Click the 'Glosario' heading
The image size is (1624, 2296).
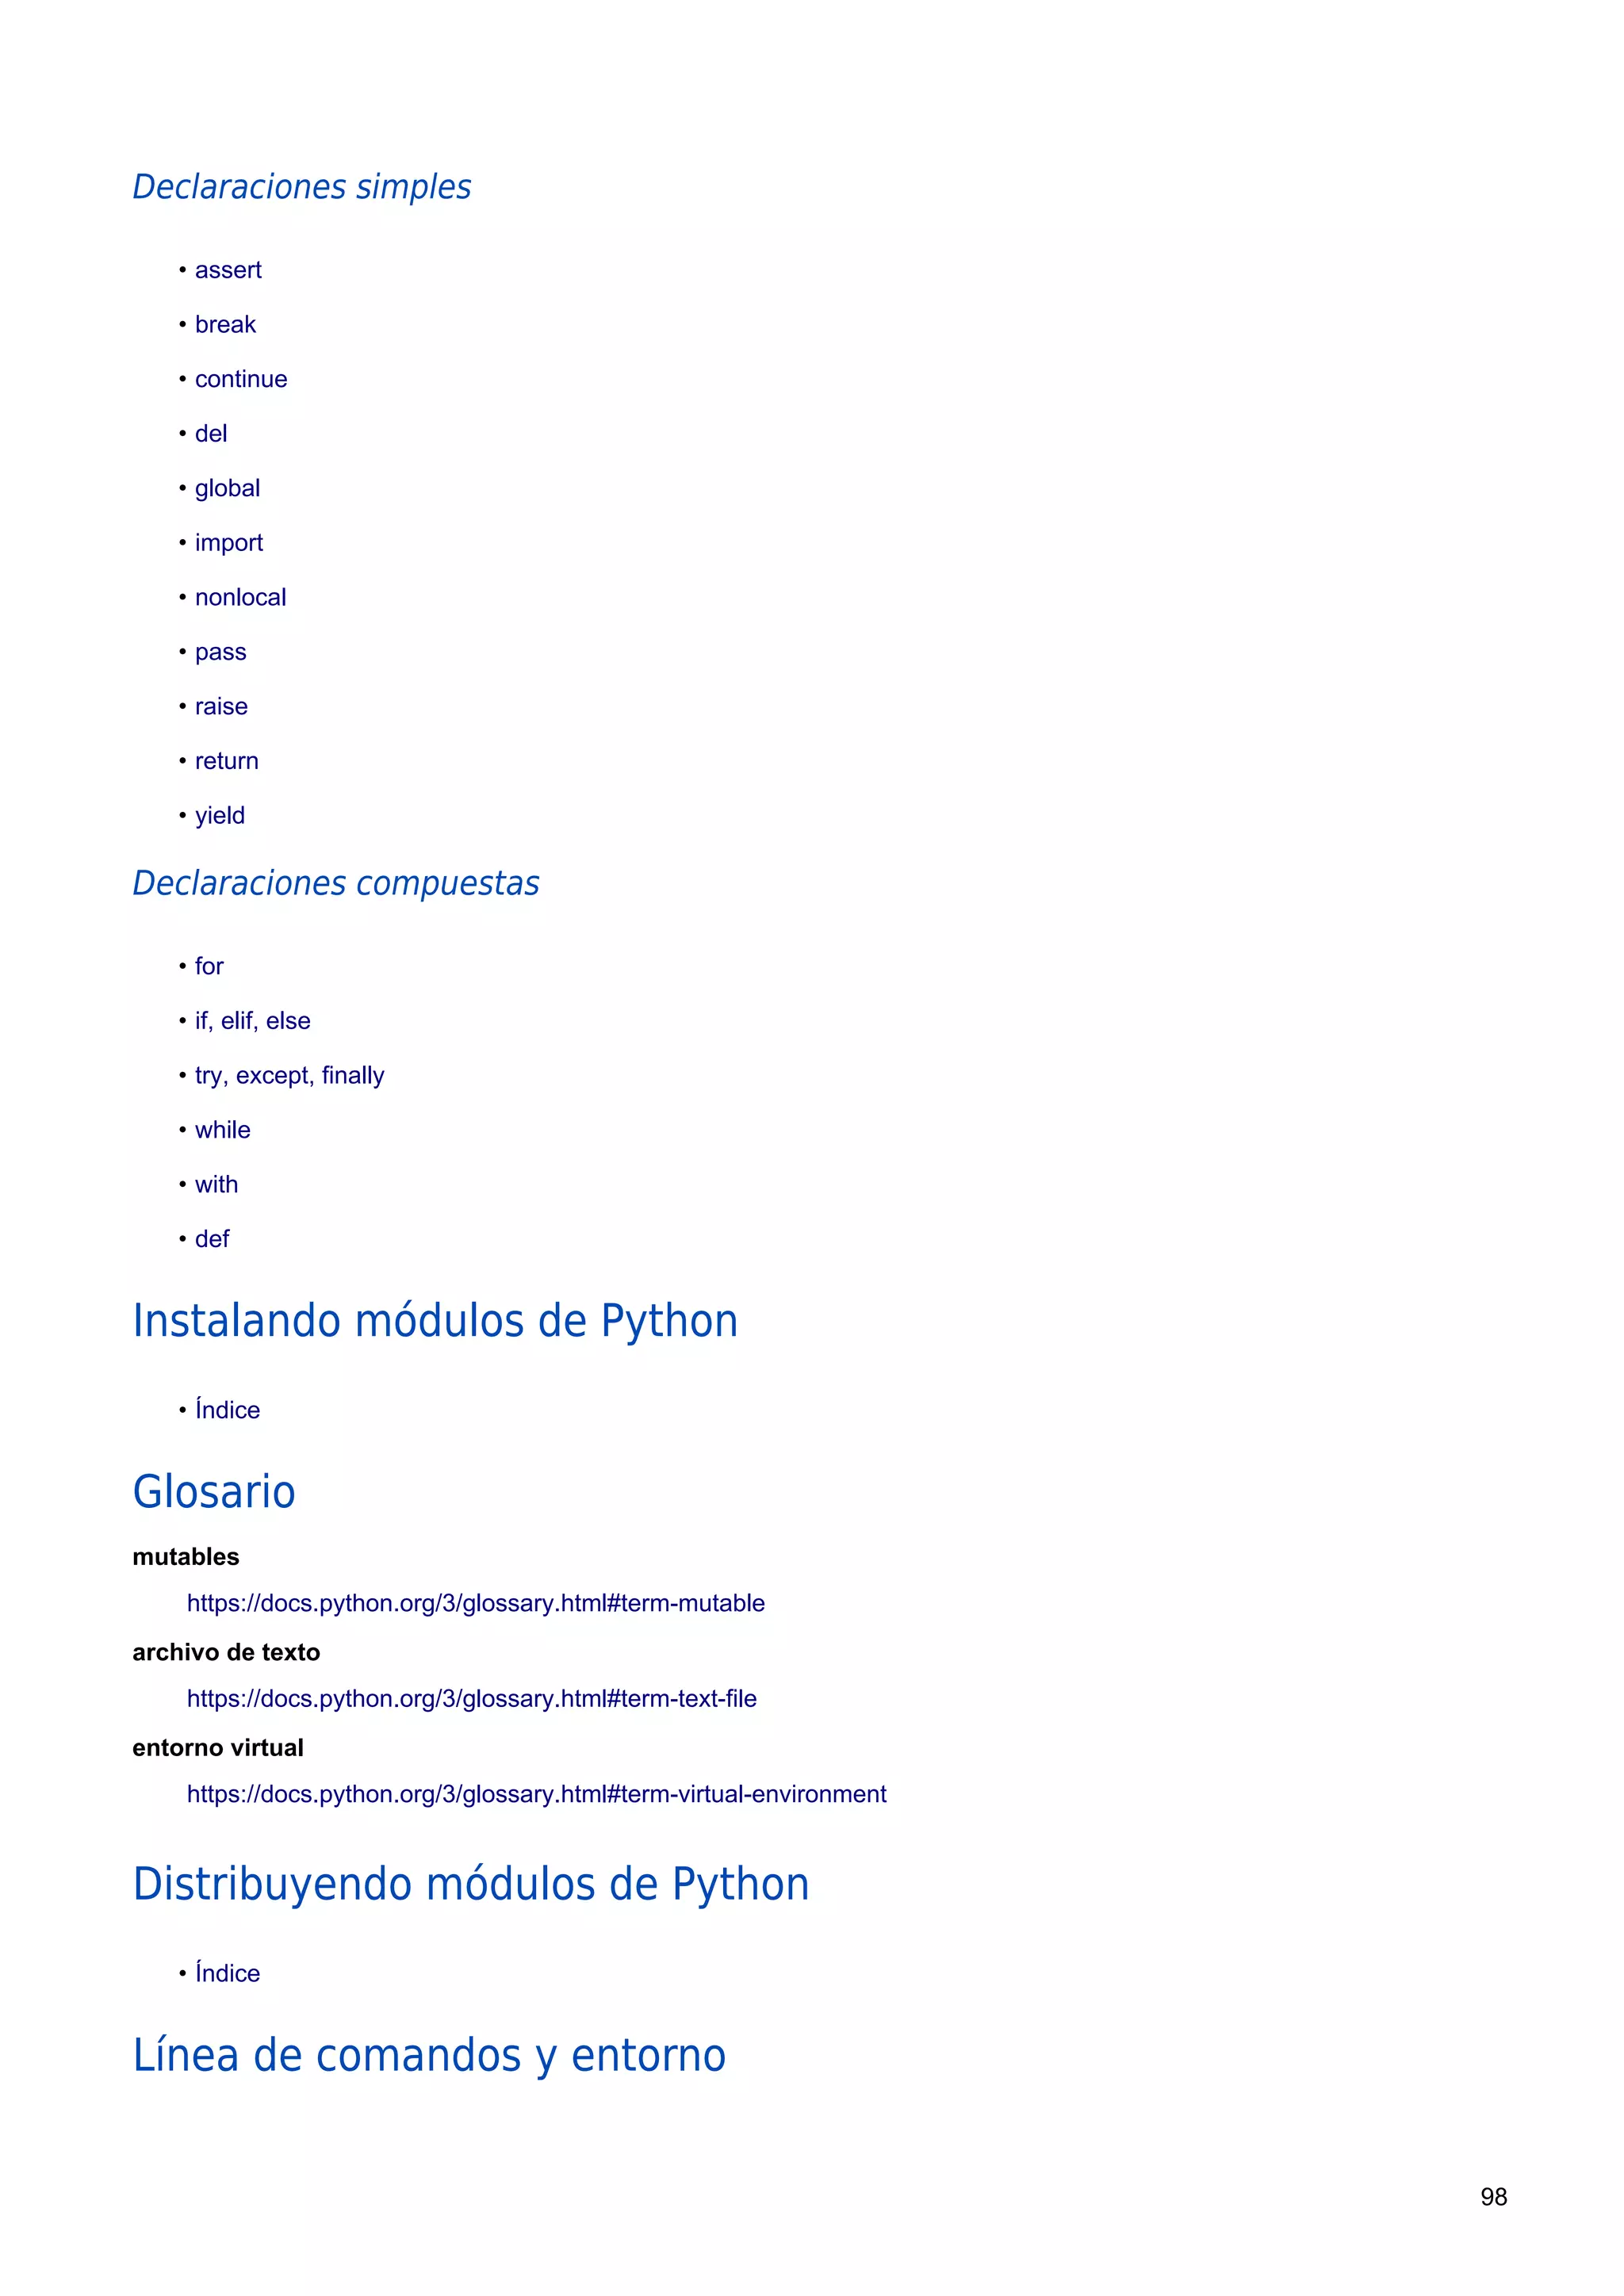214,1492
